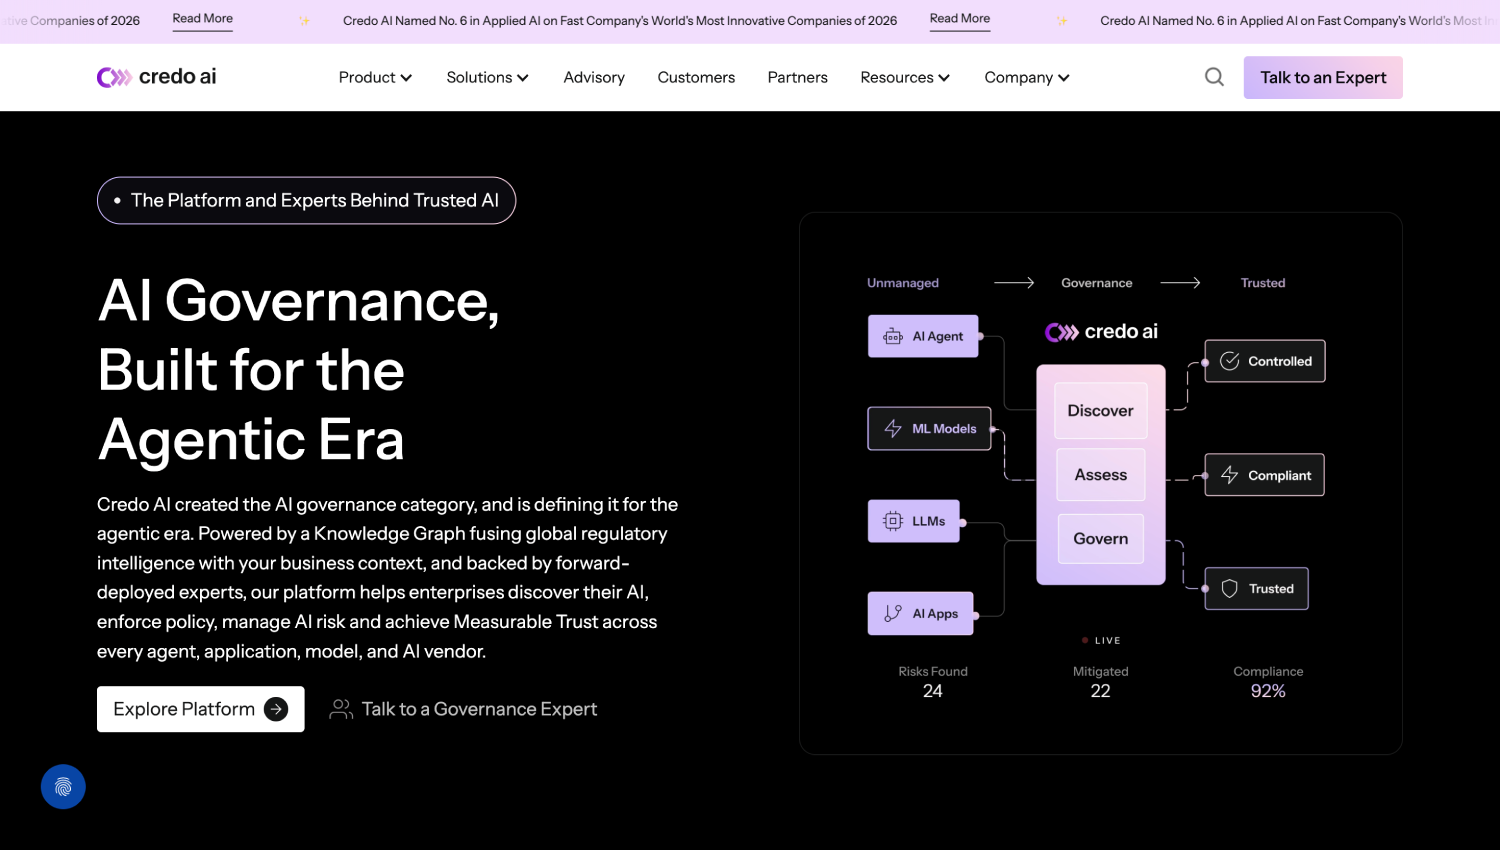Open the Partners page
This screenshot has height=850, width=1500.
tap(798, 77)
